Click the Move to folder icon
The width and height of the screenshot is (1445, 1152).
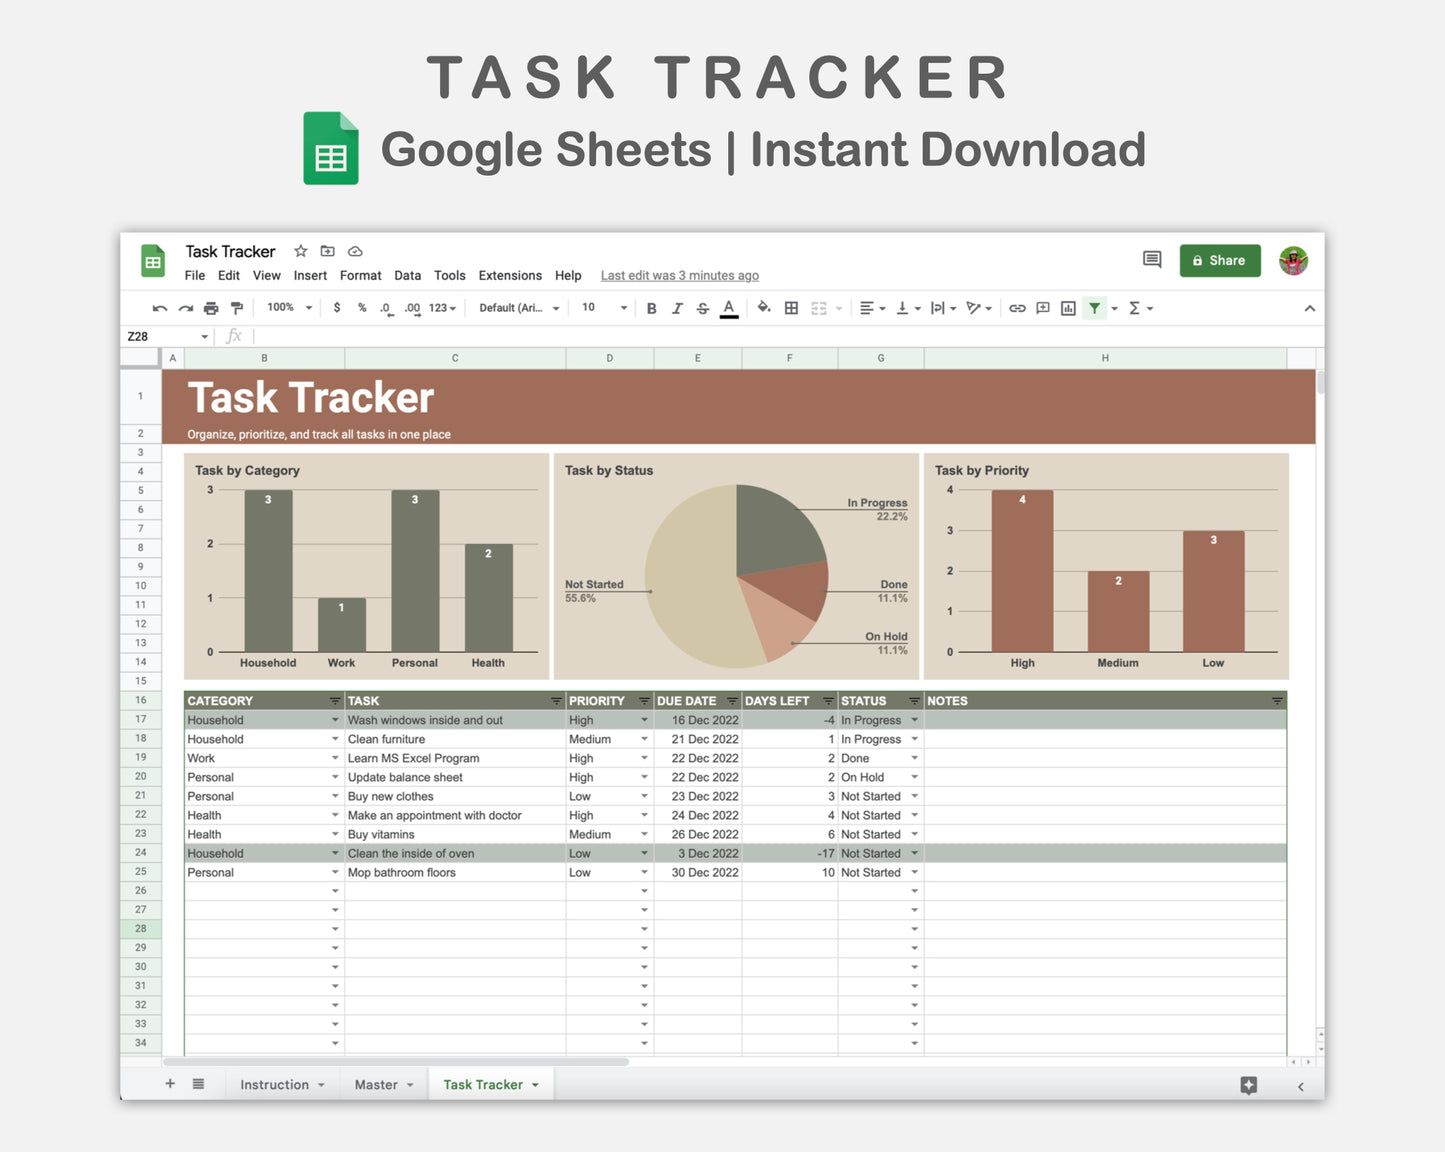[x=327, y=251]
